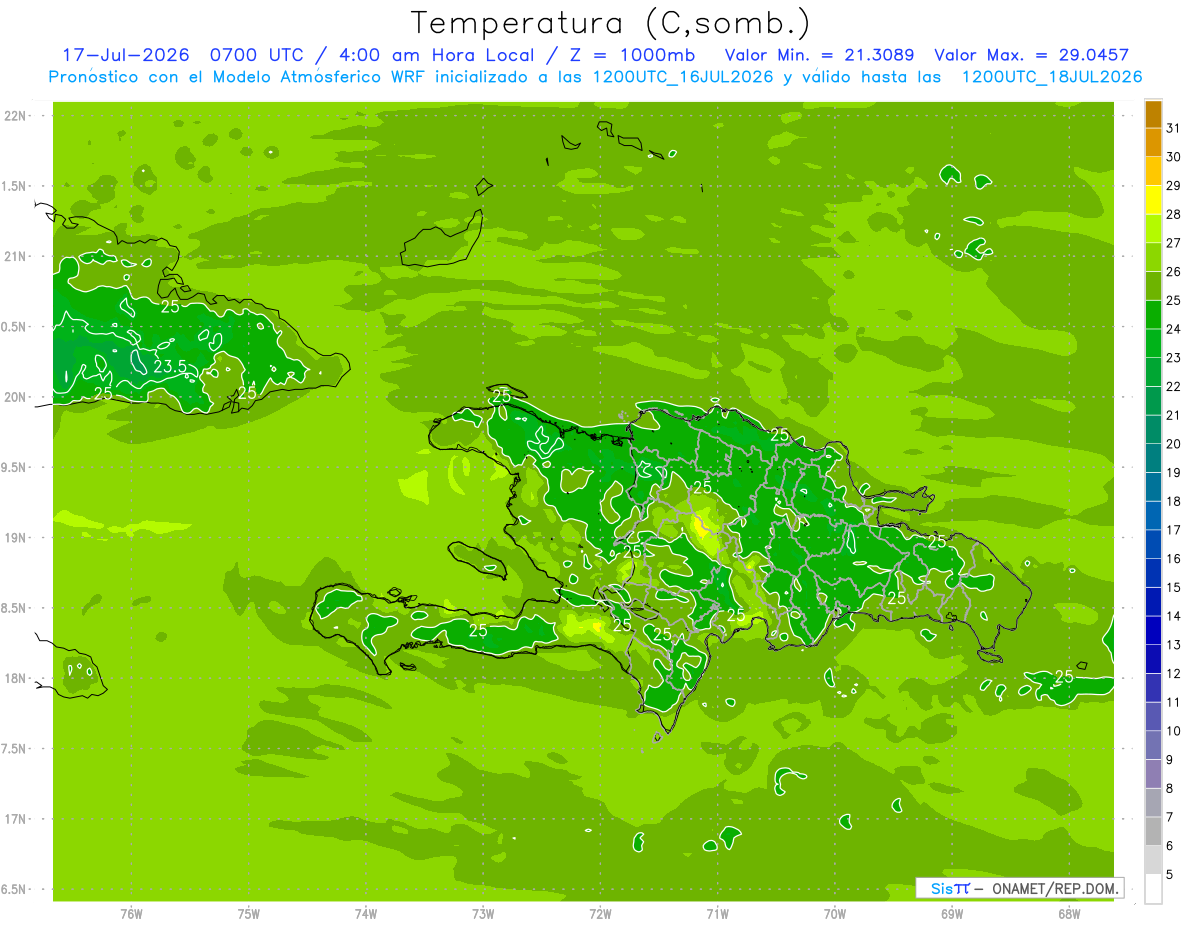Click the '76W' longitude axis label
Screen dimensions: 1200x927
131,913
